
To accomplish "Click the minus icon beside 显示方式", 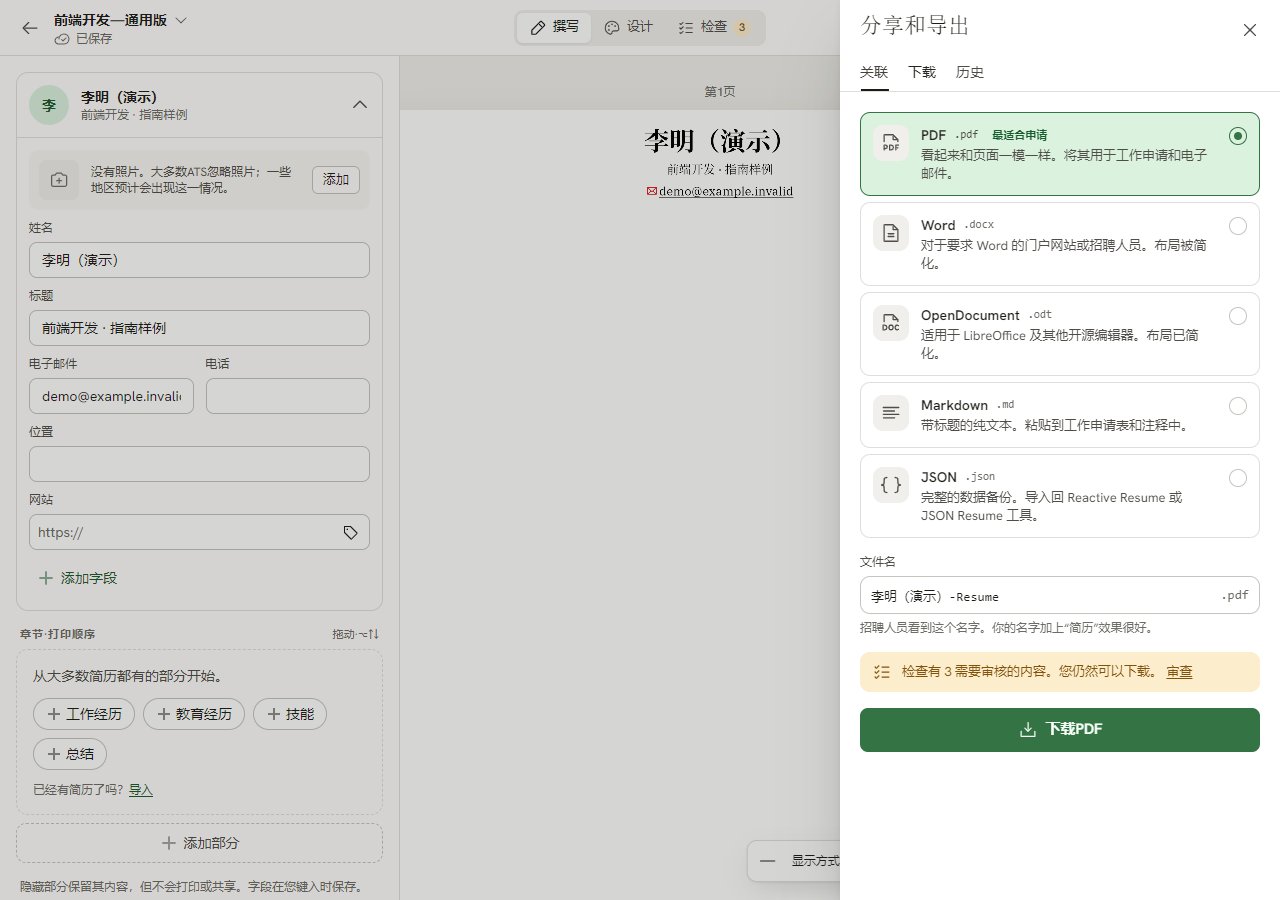I will 767,861.
